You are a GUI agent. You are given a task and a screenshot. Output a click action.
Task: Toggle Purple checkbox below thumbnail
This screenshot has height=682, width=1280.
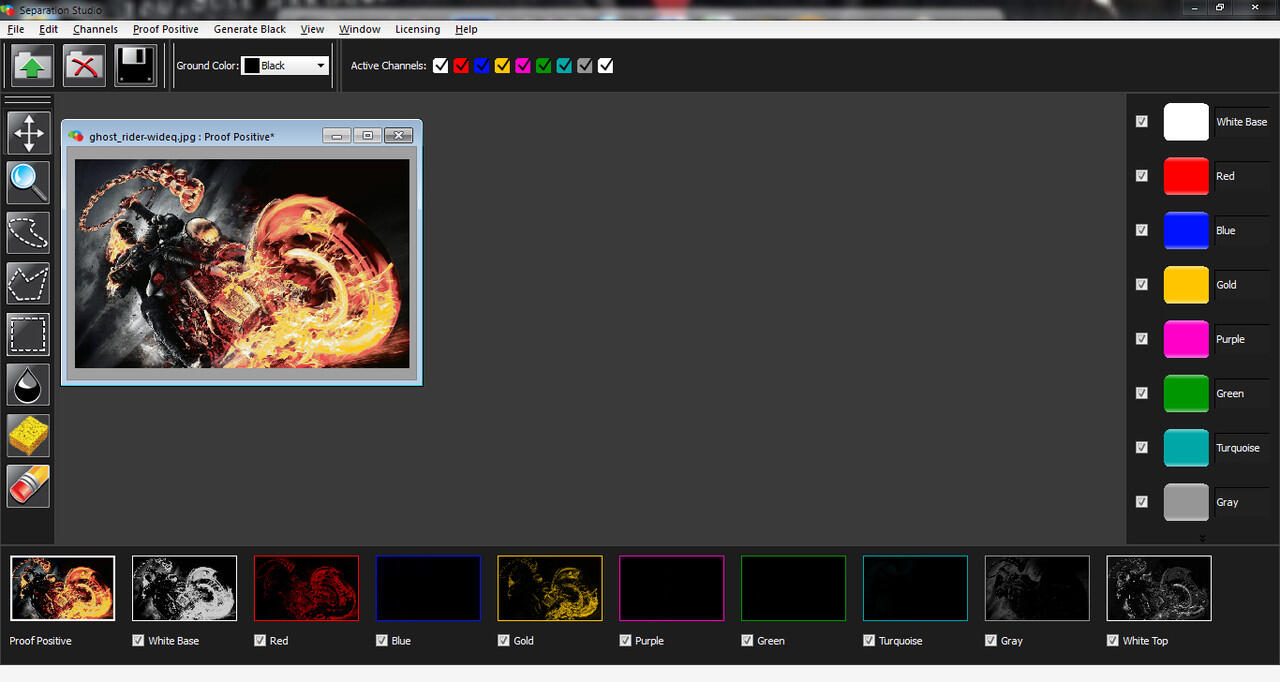[625, 640]
